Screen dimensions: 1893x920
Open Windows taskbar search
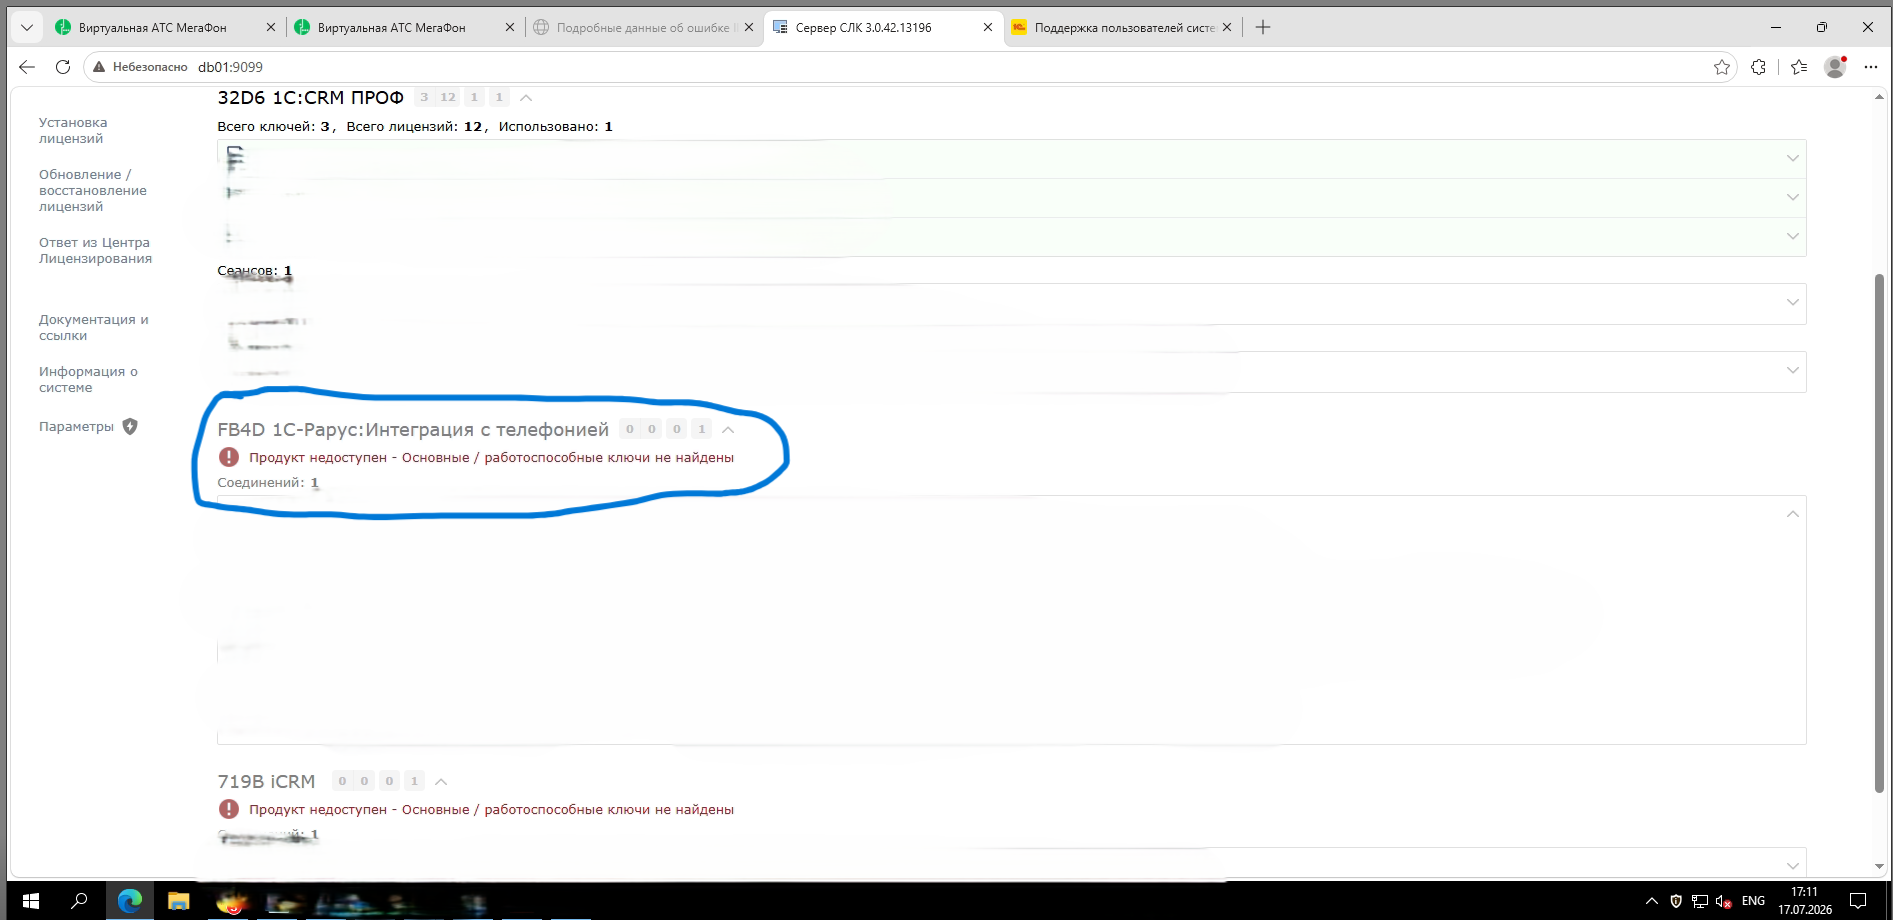[79, 901]
